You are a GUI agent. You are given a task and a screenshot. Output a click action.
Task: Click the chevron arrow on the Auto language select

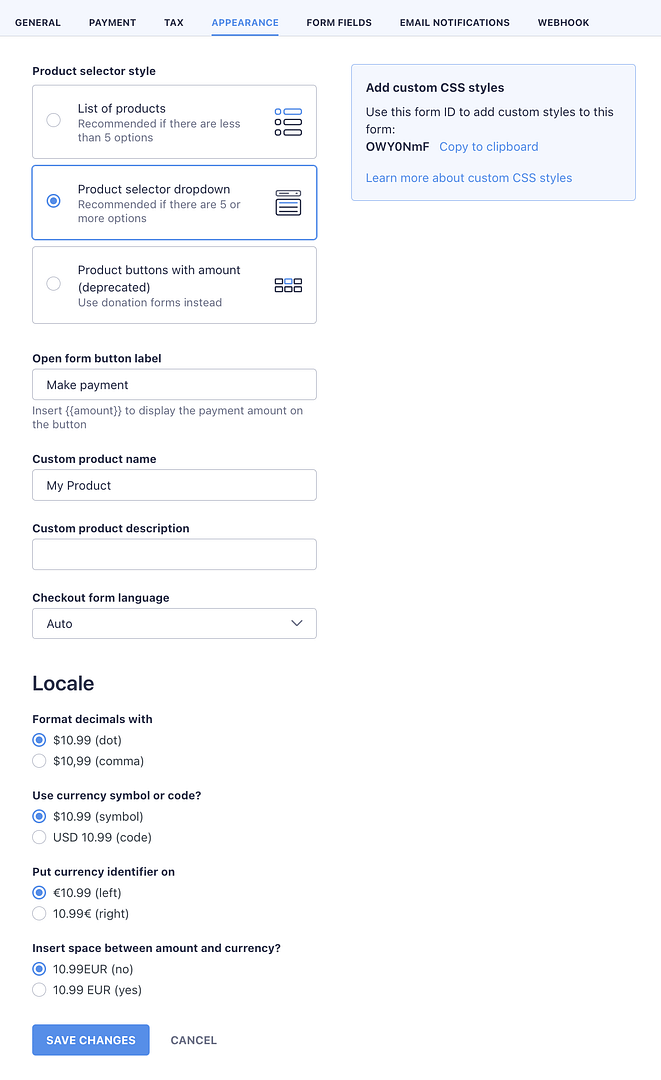[x=296, y=624]
